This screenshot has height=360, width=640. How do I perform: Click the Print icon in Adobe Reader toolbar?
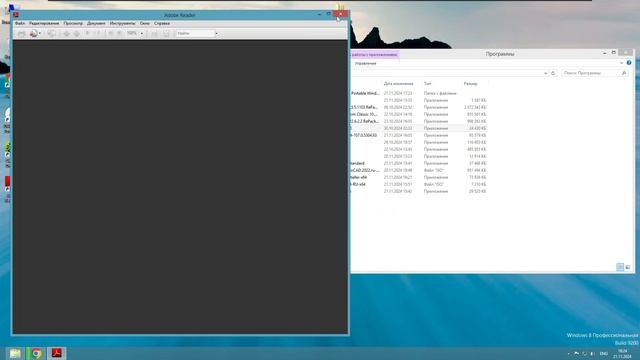click(x=21, y=33)
